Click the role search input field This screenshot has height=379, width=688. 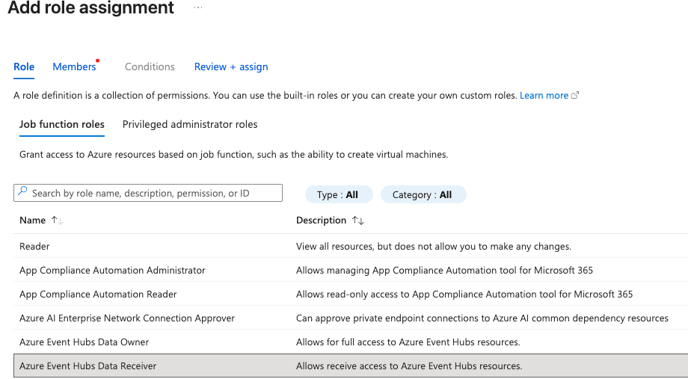tap(148, 193)
